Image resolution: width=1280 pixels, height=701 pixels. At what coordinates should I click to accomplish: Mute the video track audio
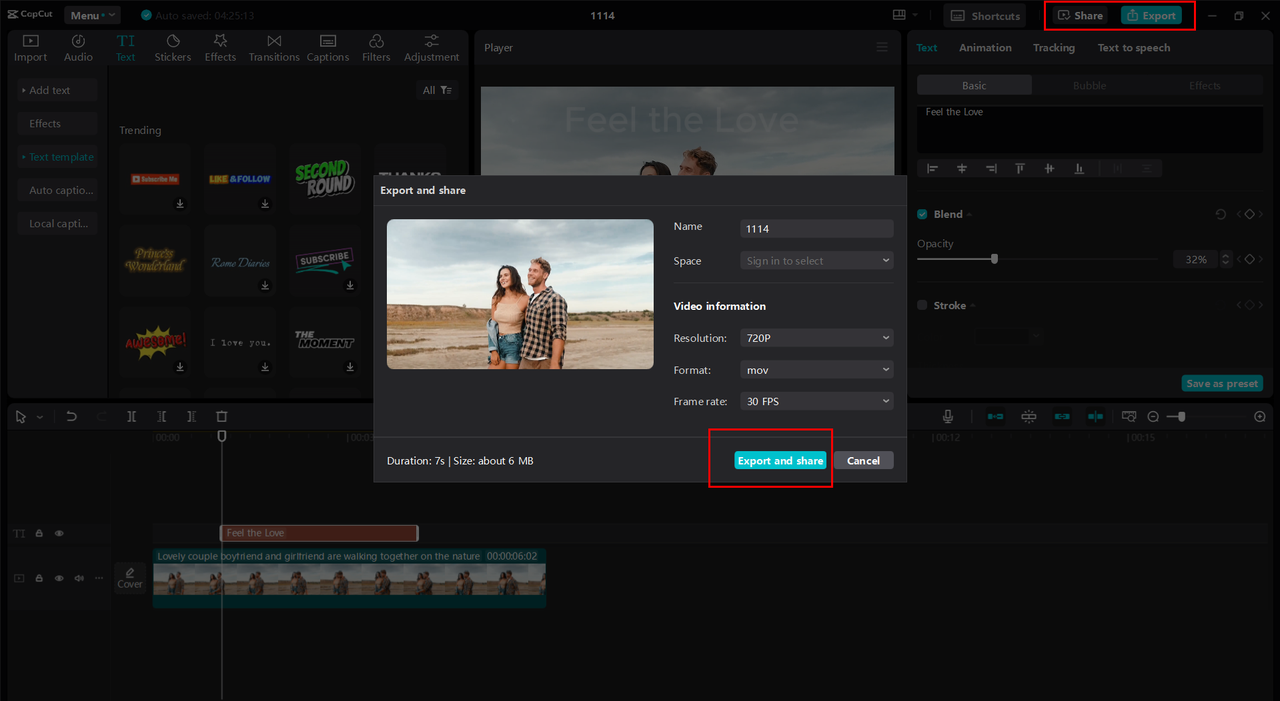click(x=79, y=578)
